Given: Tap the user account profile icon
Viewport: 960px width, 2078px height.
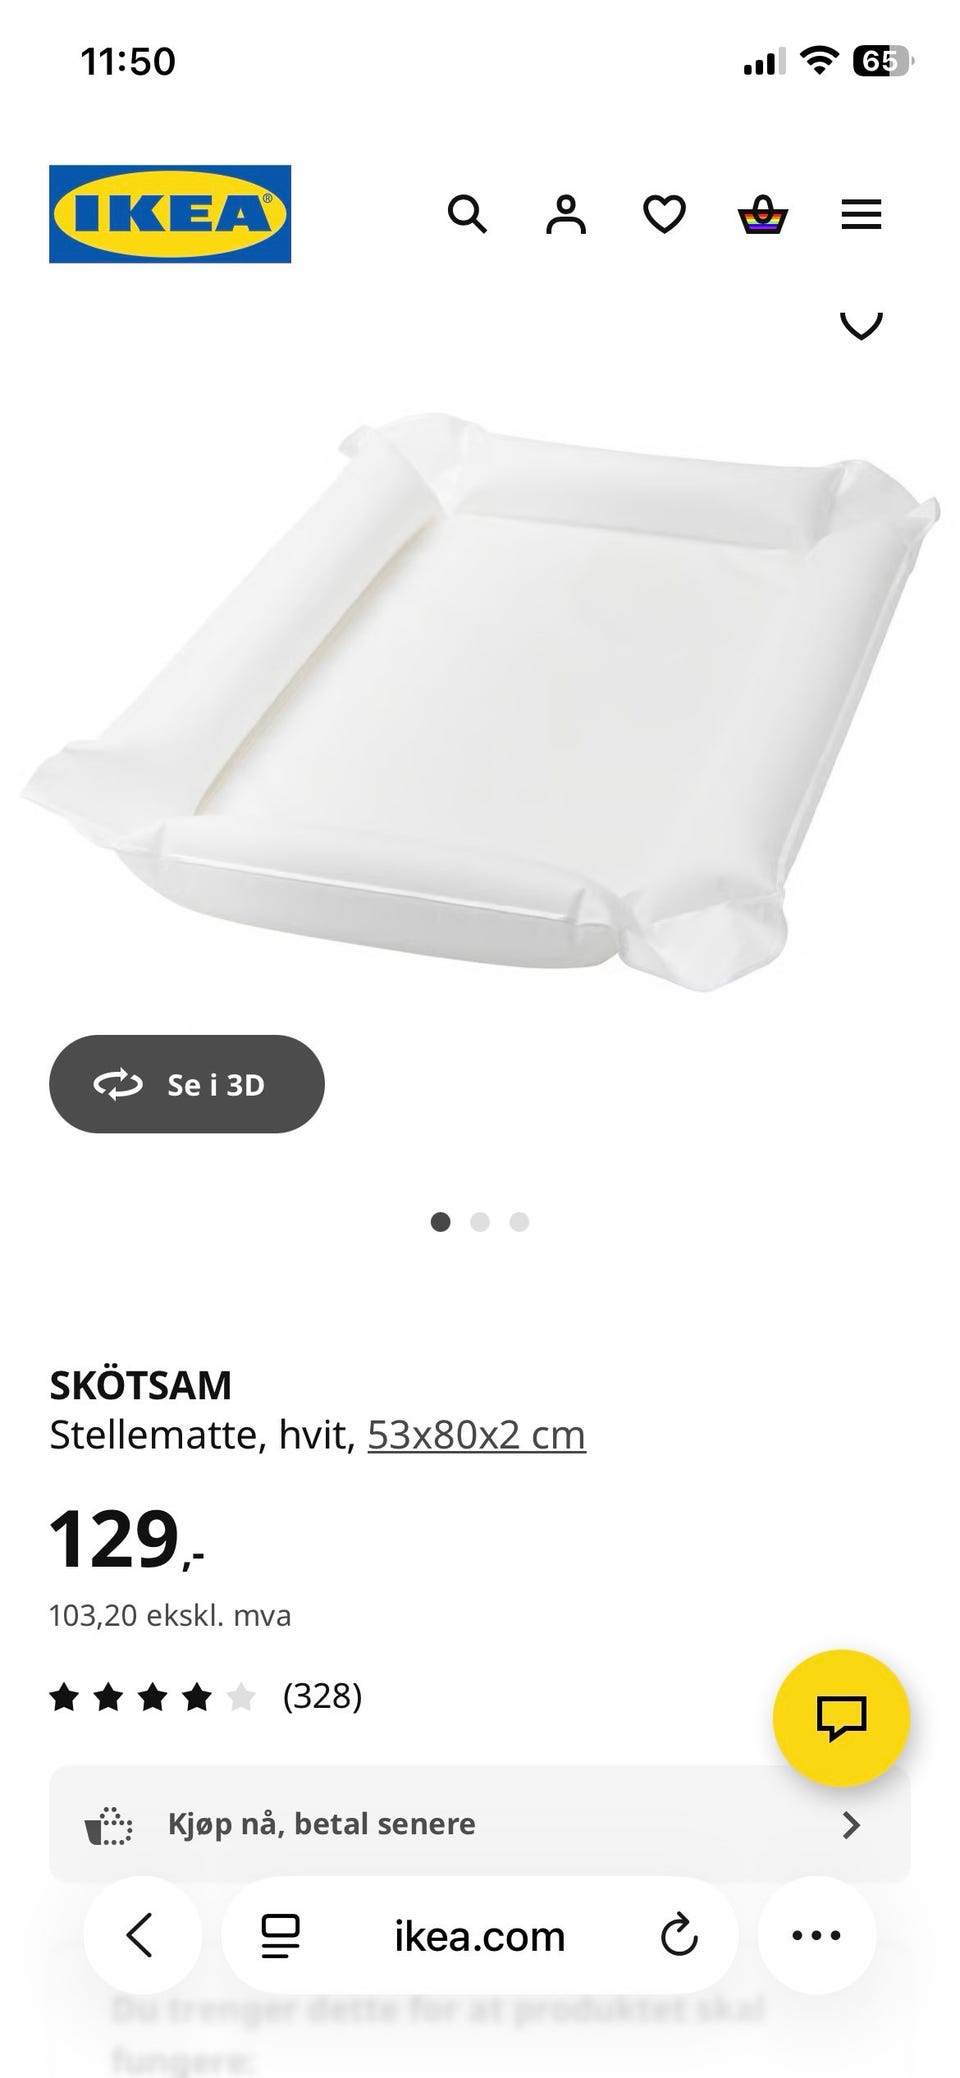Looking at the screenshot, I should coord(565,214).
